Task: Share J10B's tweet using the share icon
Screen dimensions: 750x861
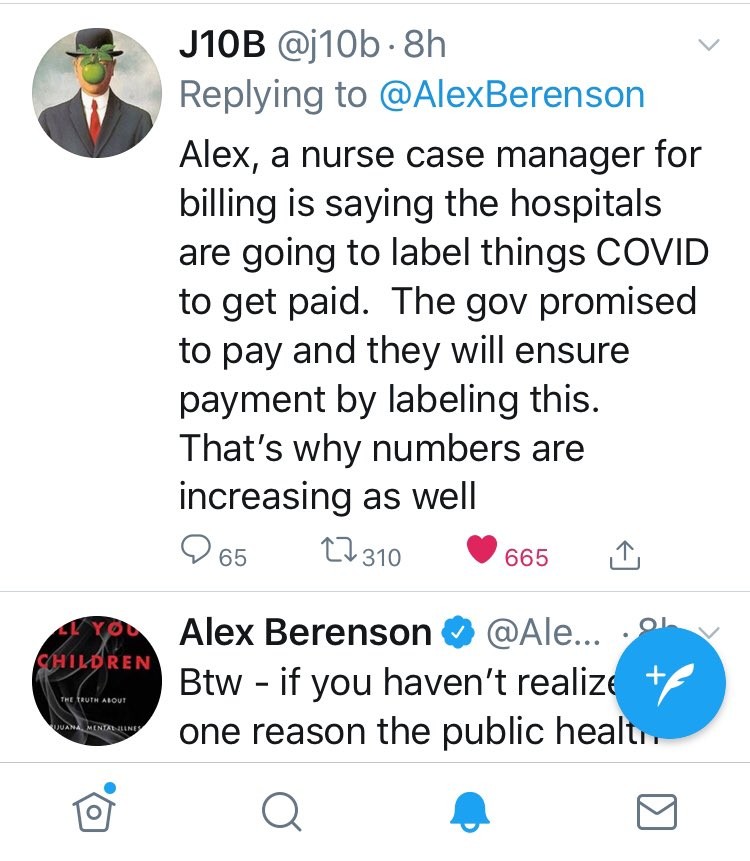Action: coord(625,555)
